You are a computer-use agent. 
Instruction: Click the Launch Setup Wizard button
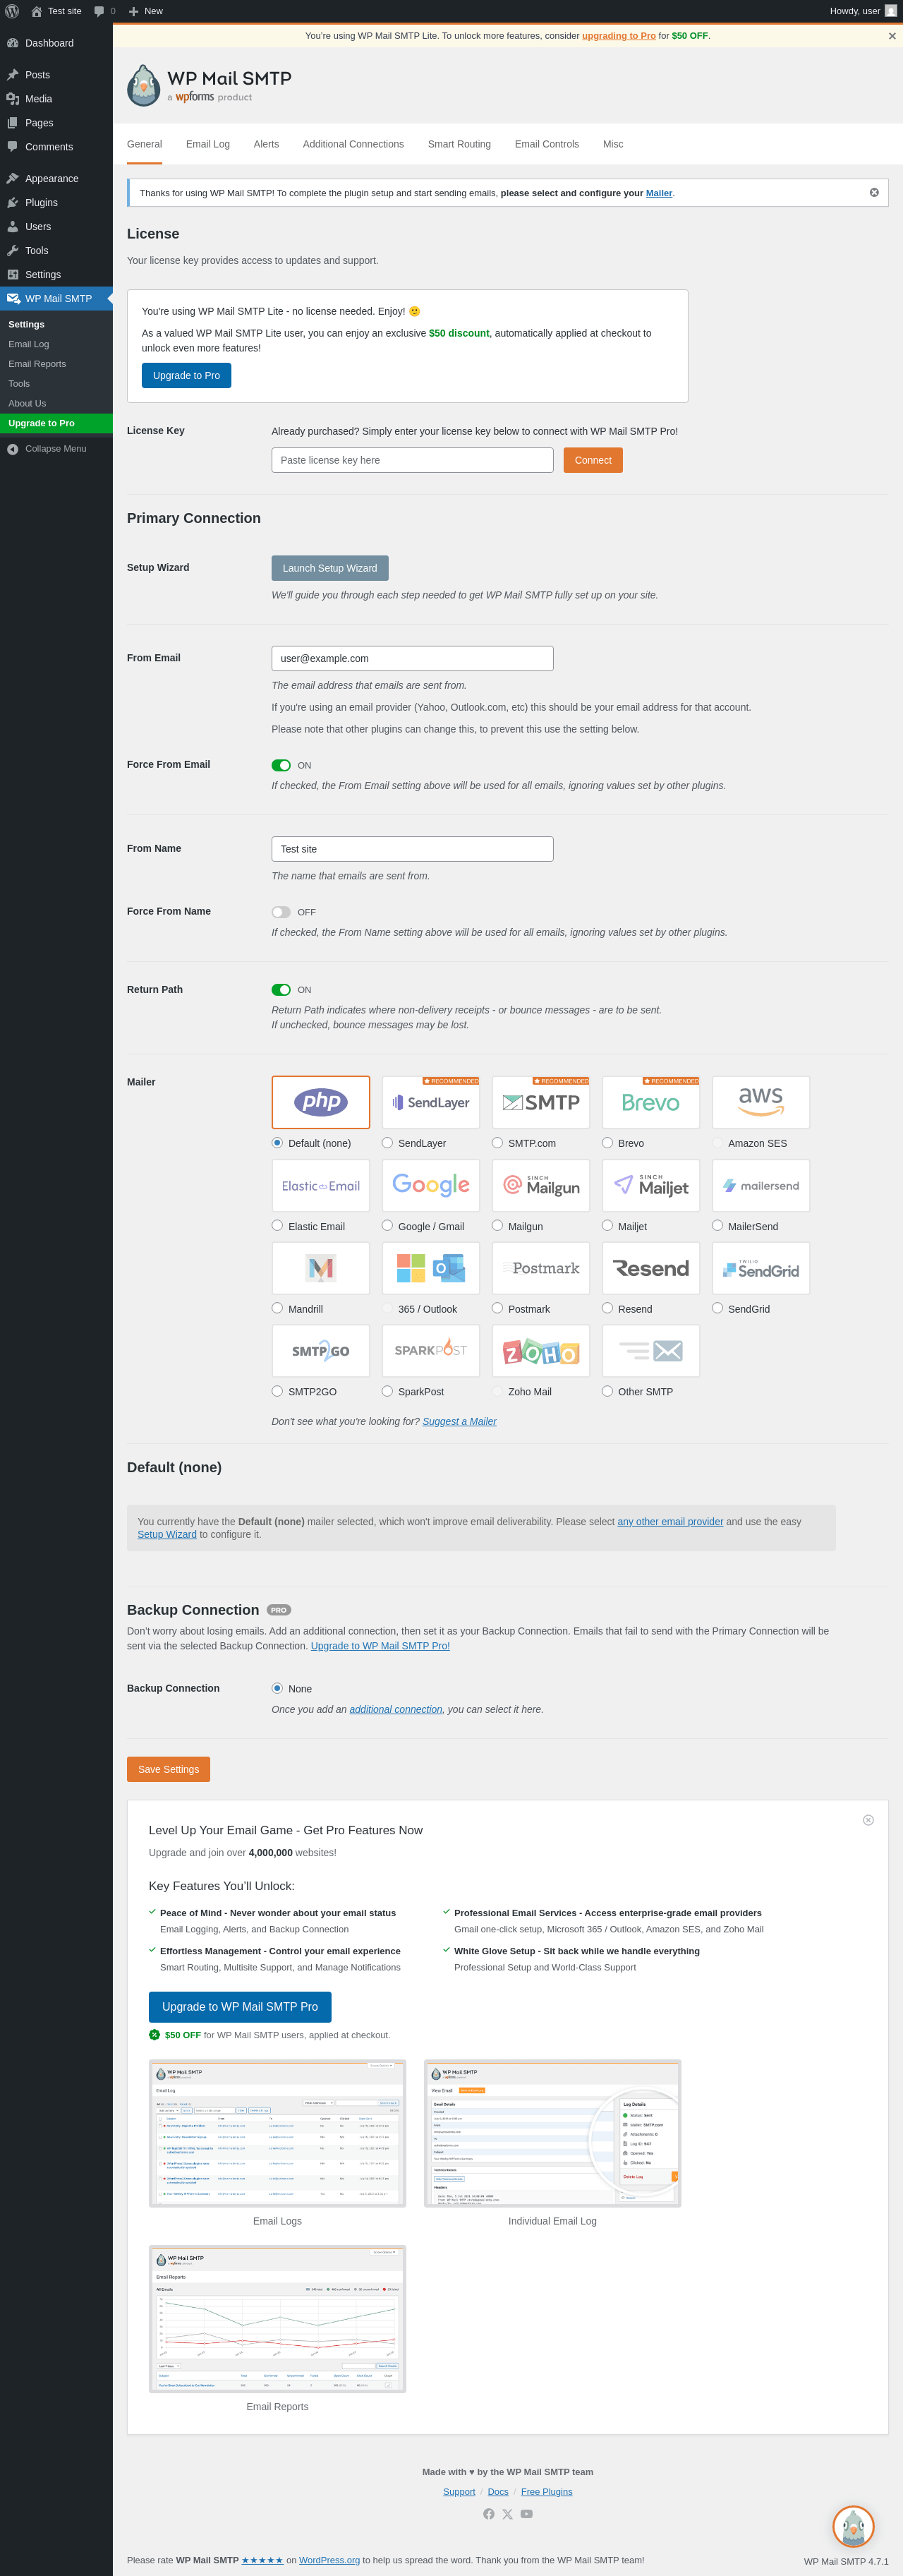(330, 568)
